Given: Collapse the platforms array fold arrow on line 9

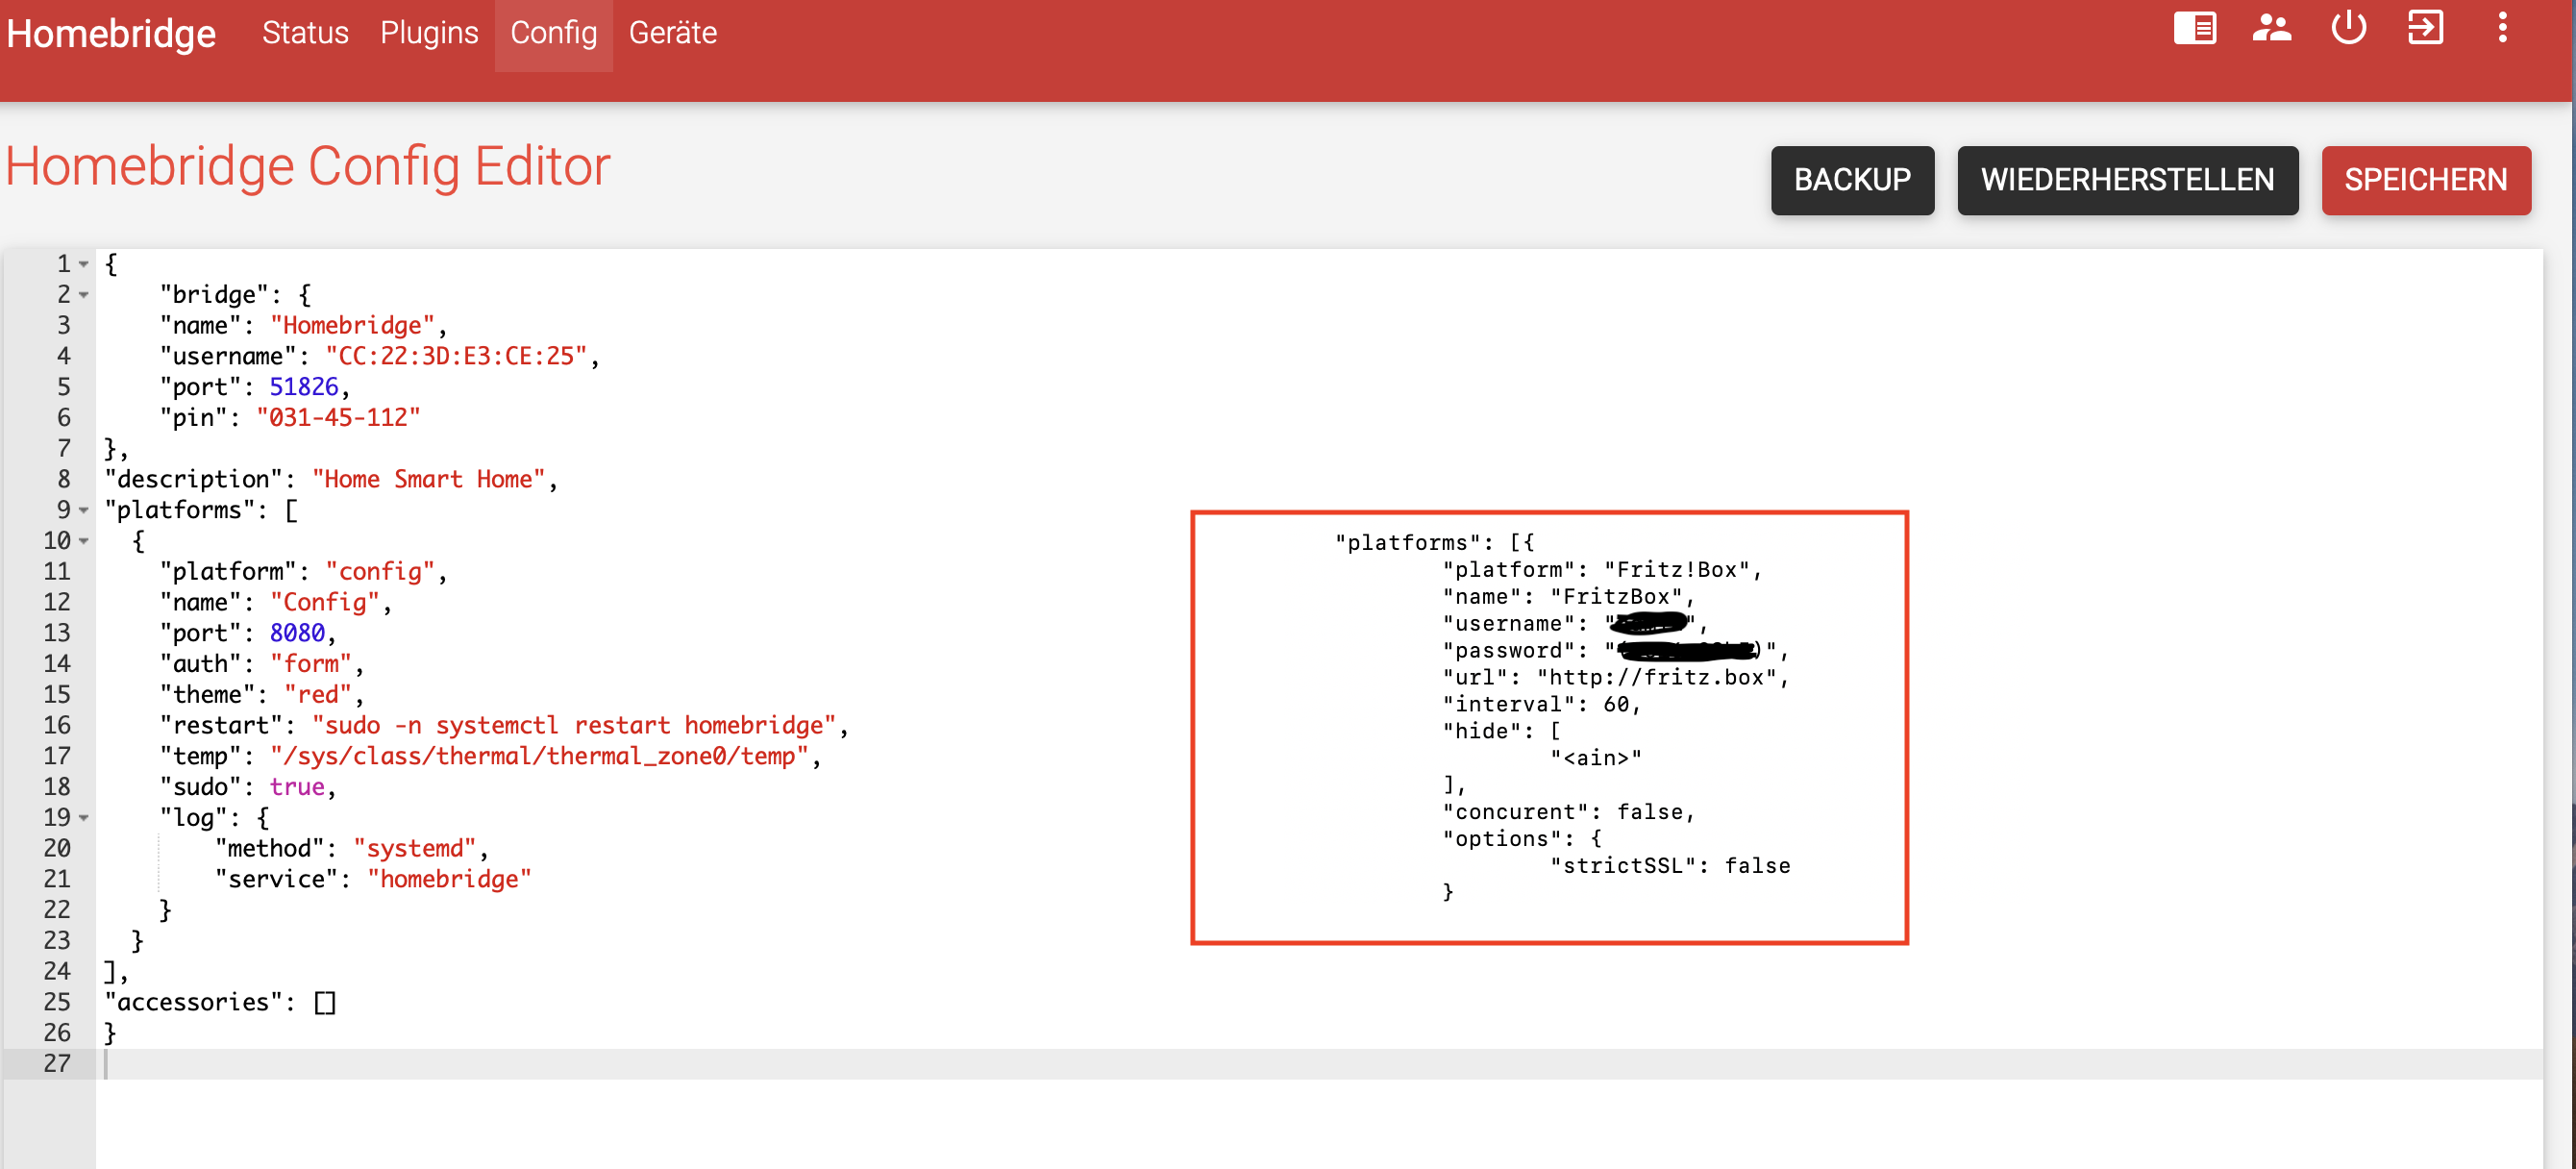Looking at the screenshot, I should (x=84, y=511).
